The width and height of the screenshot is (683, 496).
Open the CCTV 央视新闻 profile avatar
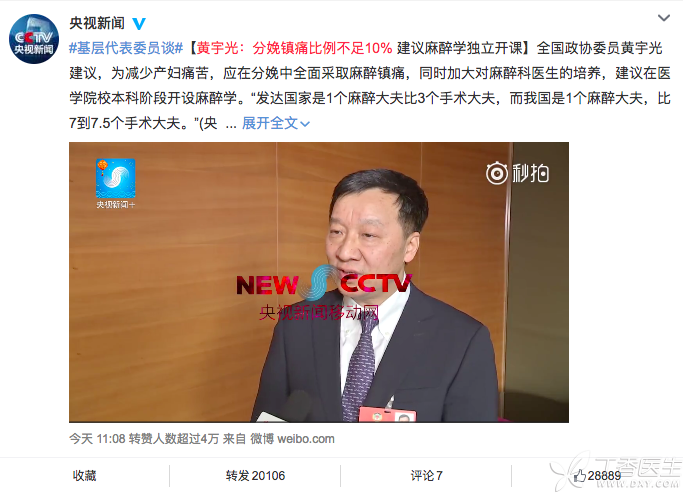coord(34,39)
